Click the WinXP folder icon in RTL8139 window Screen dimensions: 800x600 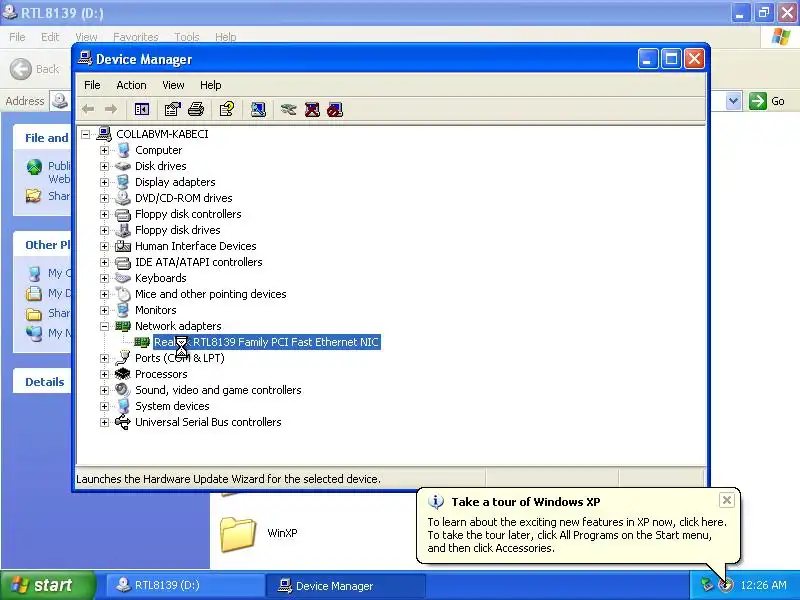pyautogui.click(x=238, y=534)
